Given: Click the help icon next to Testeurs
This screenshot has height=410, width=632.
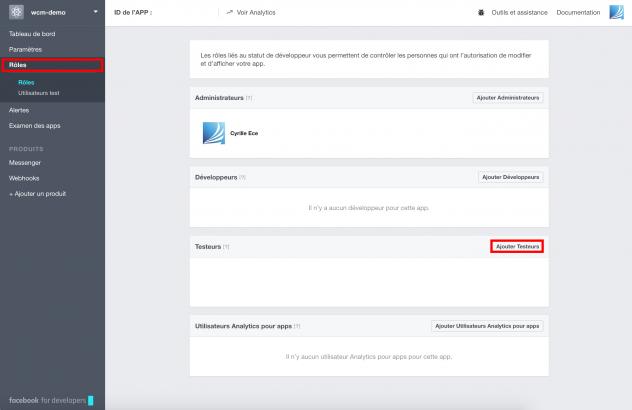Looking at the screenshot, I should (x=227, y=246).
